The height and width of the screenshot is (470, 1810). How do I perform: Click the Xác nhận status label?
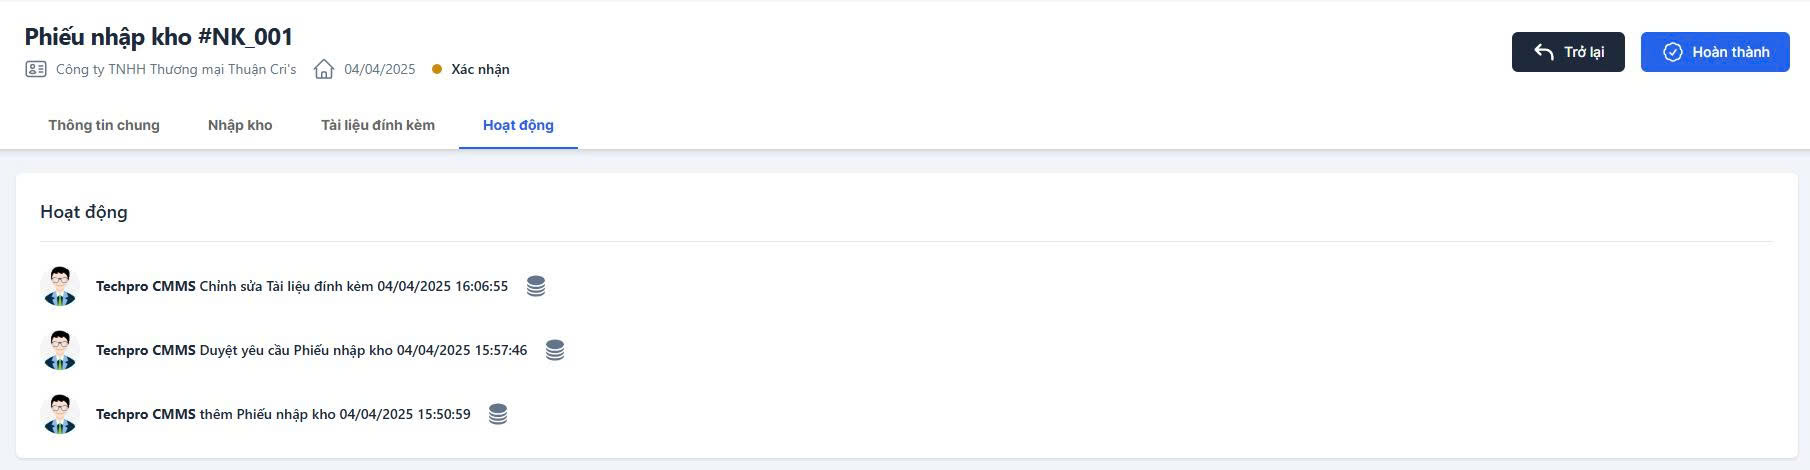tap(480, 70)
